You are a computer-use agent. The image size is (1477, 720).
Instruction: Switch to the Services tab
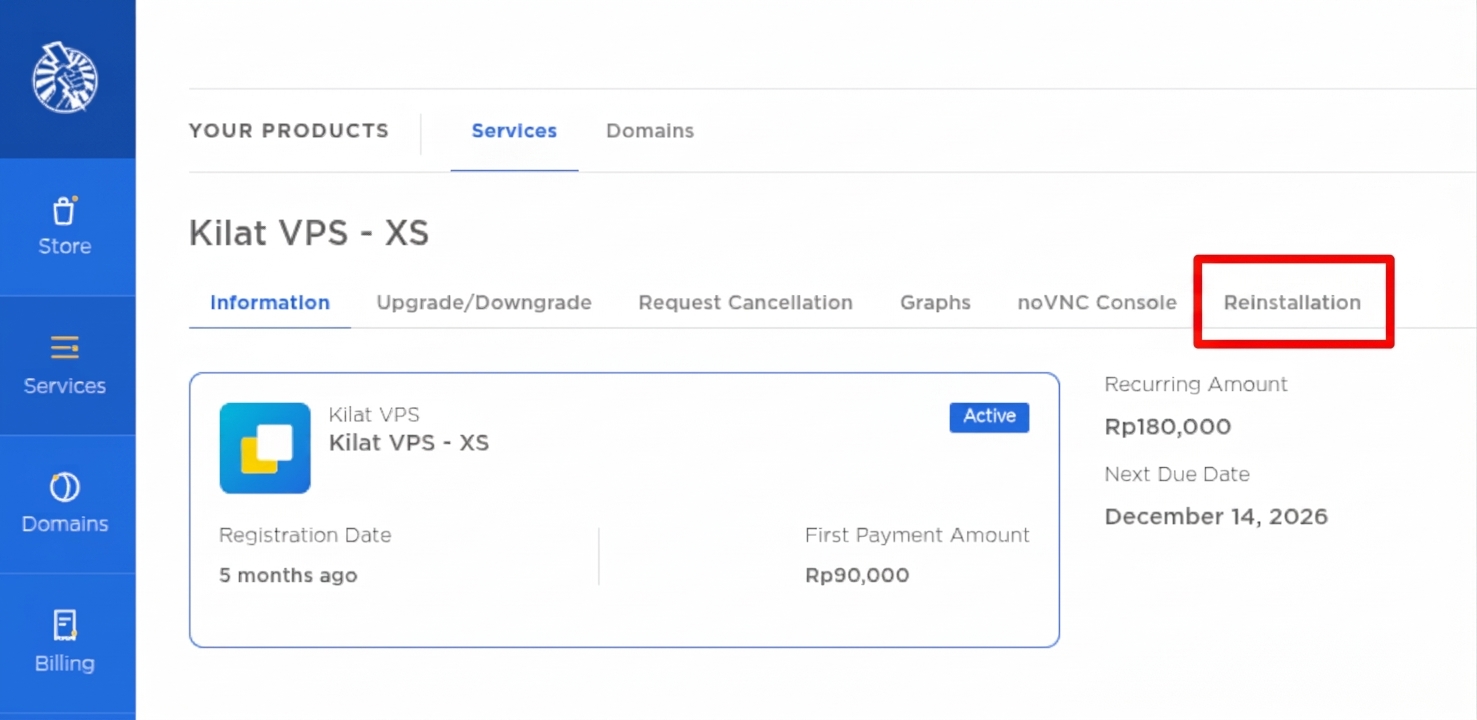click(x=514, y=131)
